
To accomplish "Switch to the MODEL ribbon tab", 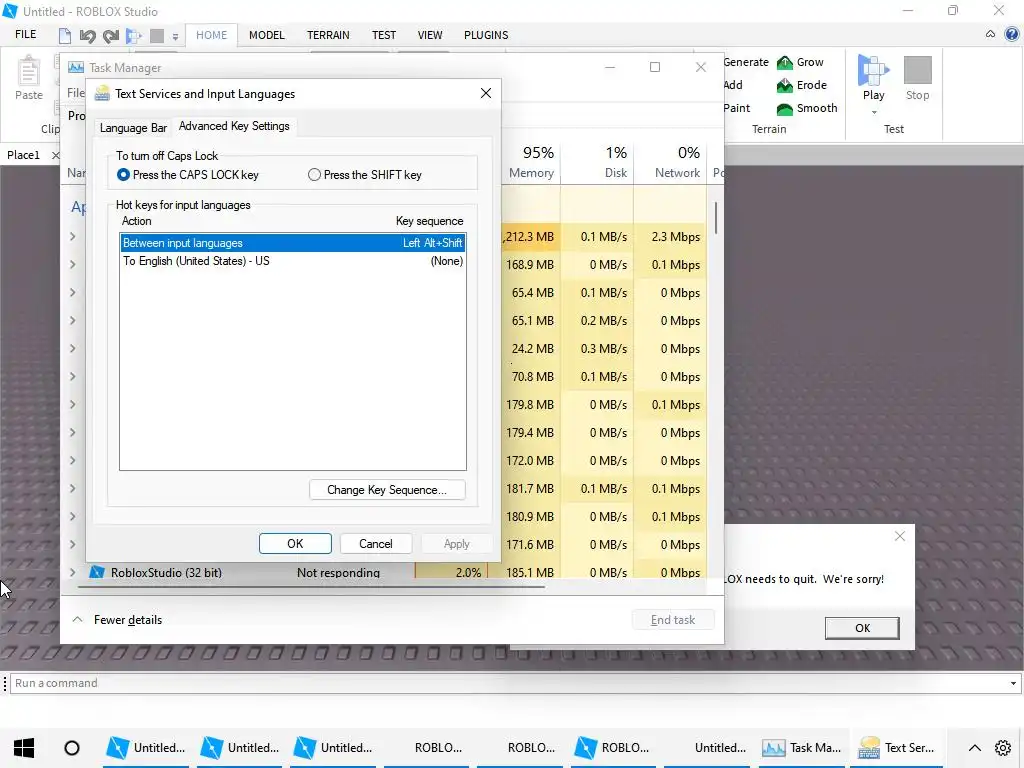I will point(266,35).
